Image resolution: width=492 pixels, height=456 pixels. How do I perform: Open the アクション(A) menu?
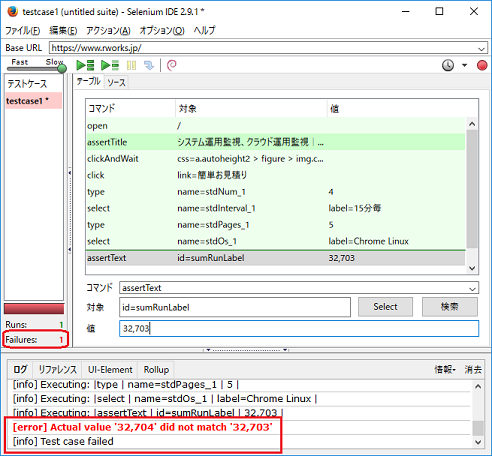[x=108, y=31]
